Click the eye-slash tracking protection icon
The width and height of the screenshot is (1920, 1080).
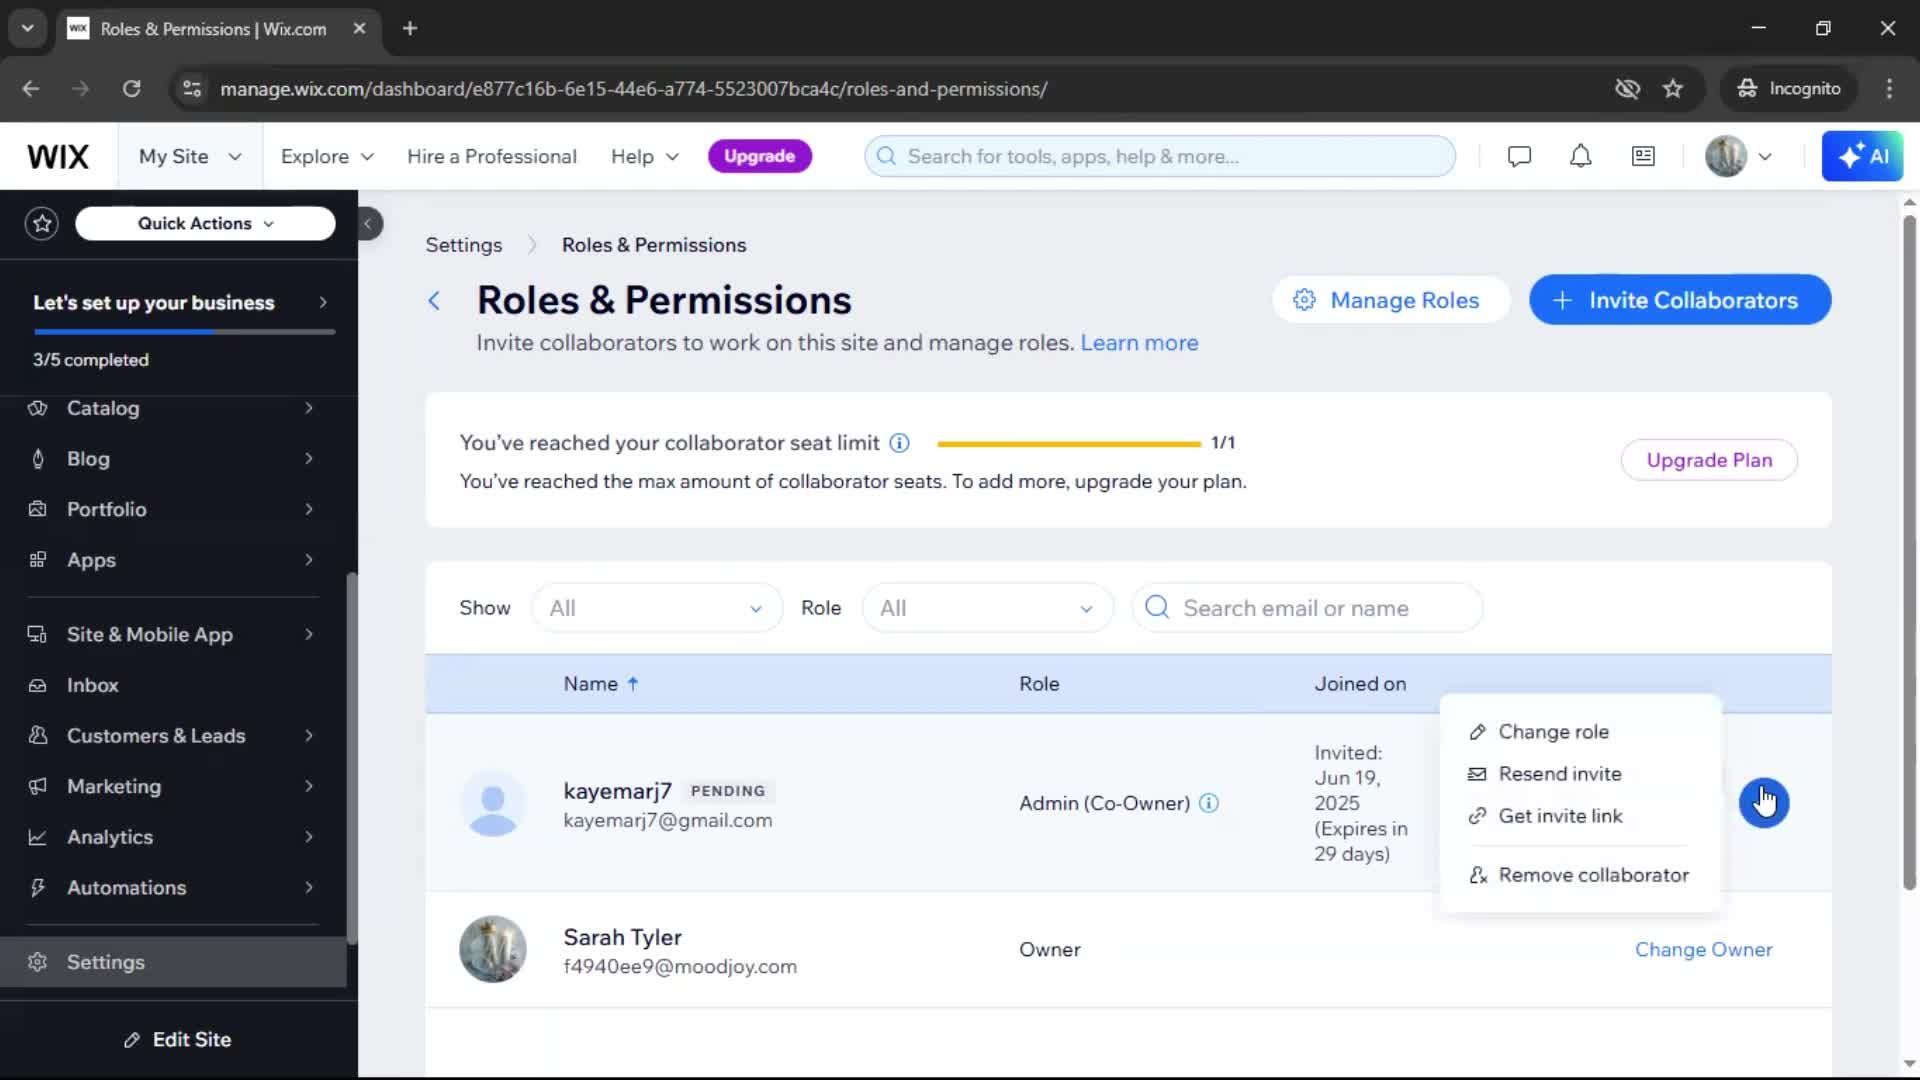(x=1627, y=89)
